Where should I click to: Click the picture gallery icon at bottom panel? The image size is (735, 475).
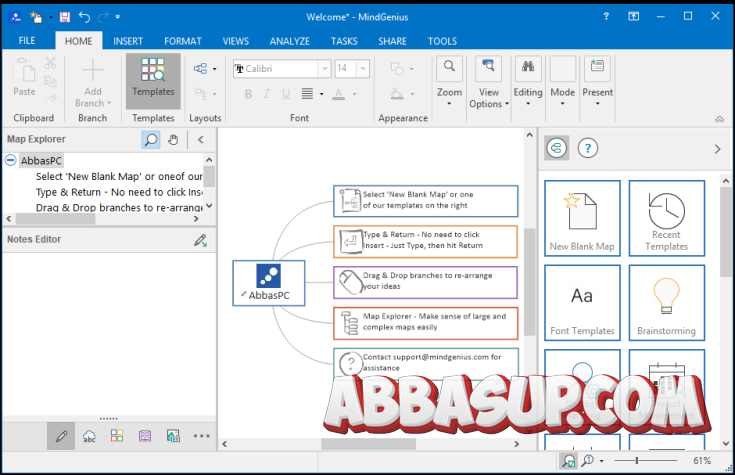pyautogui.click(x=173, y=436)
